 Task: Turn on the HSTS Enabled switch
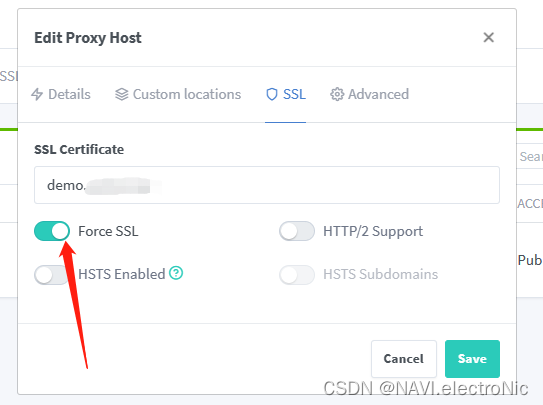pos(52,275)
